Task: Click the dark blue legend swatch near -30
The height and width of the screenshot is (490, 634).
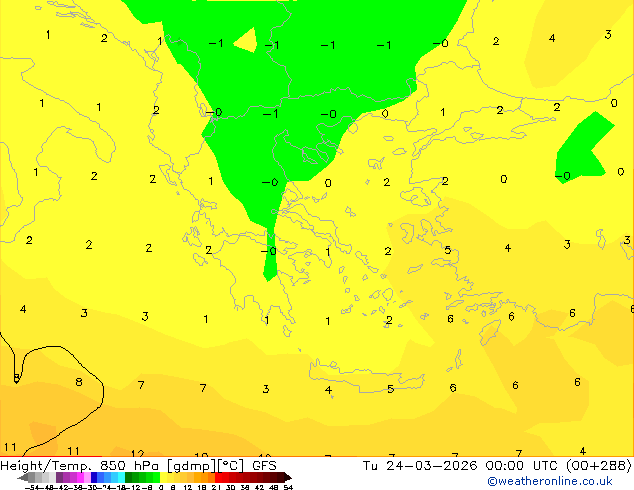Action: point(94,477)
